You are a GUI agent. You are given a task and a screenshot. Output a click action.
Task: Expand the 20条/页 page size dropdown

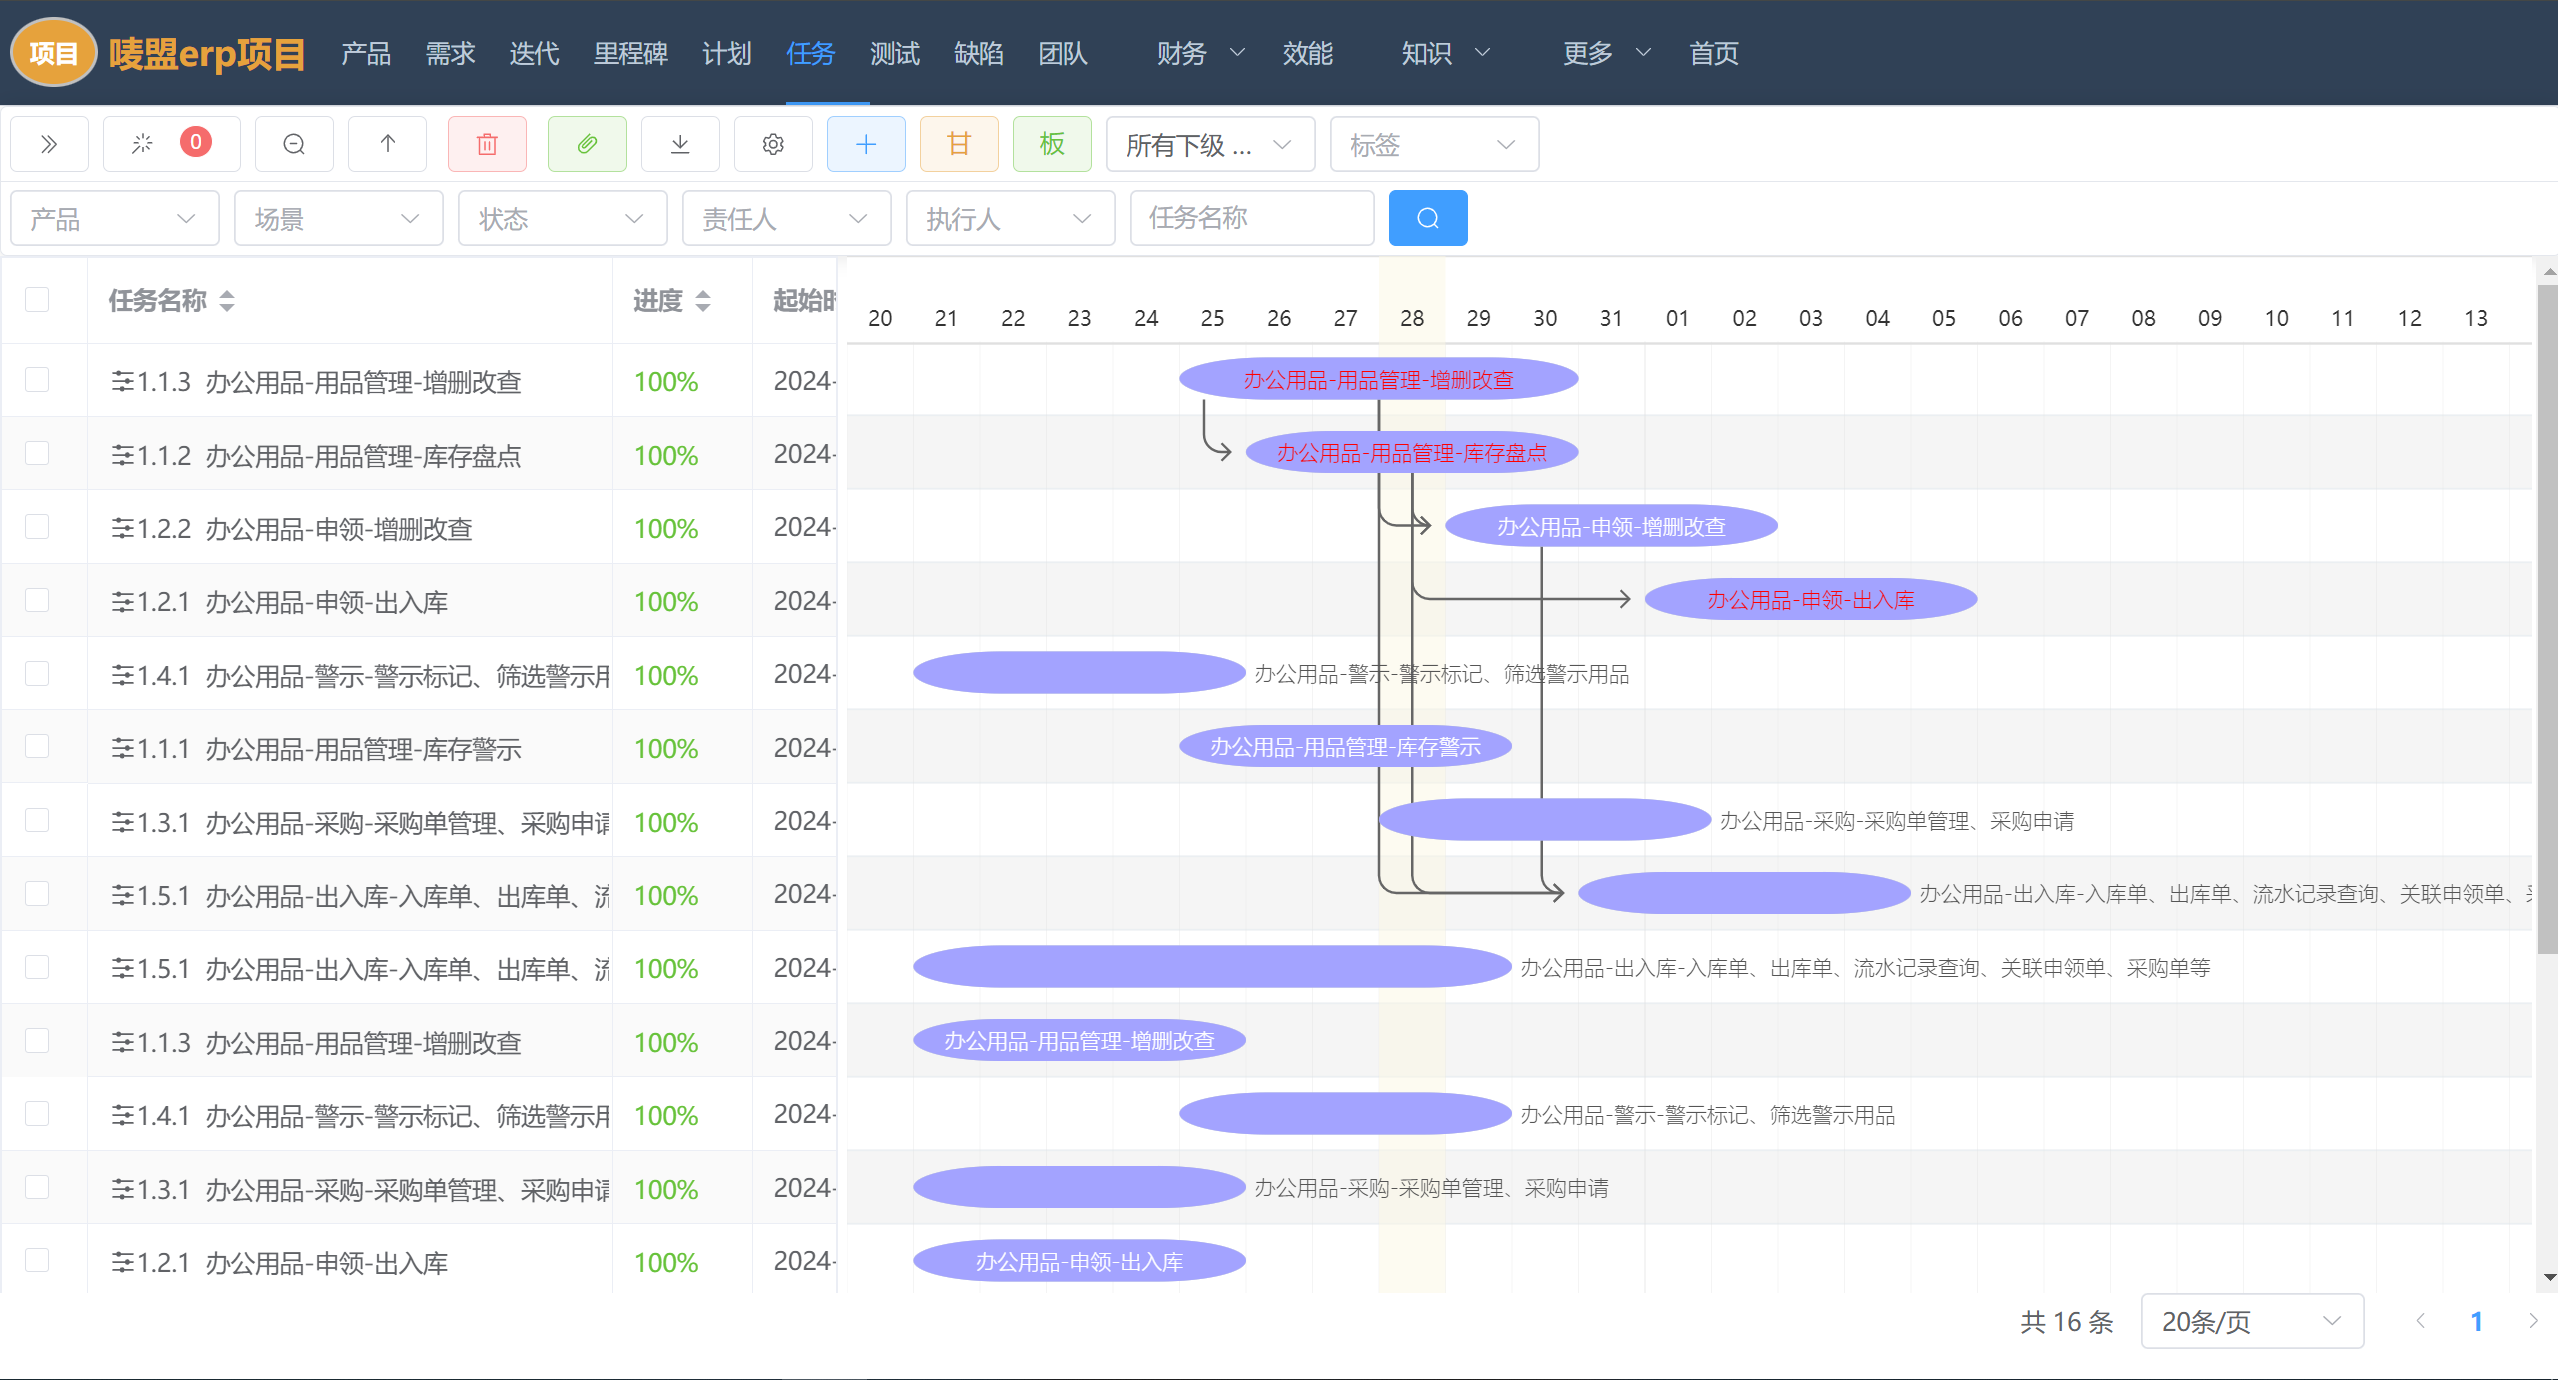click(x=2251, y=1321)
